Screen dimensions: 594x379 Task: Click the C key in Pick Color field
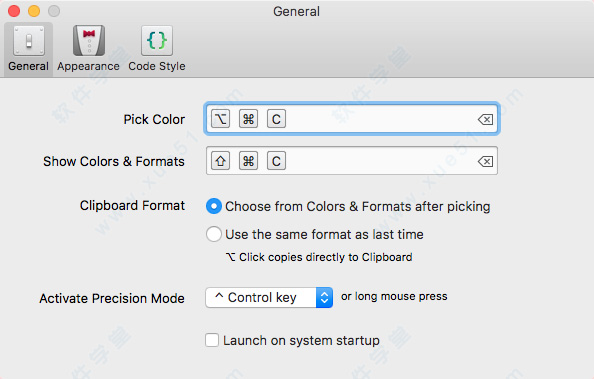277,119
